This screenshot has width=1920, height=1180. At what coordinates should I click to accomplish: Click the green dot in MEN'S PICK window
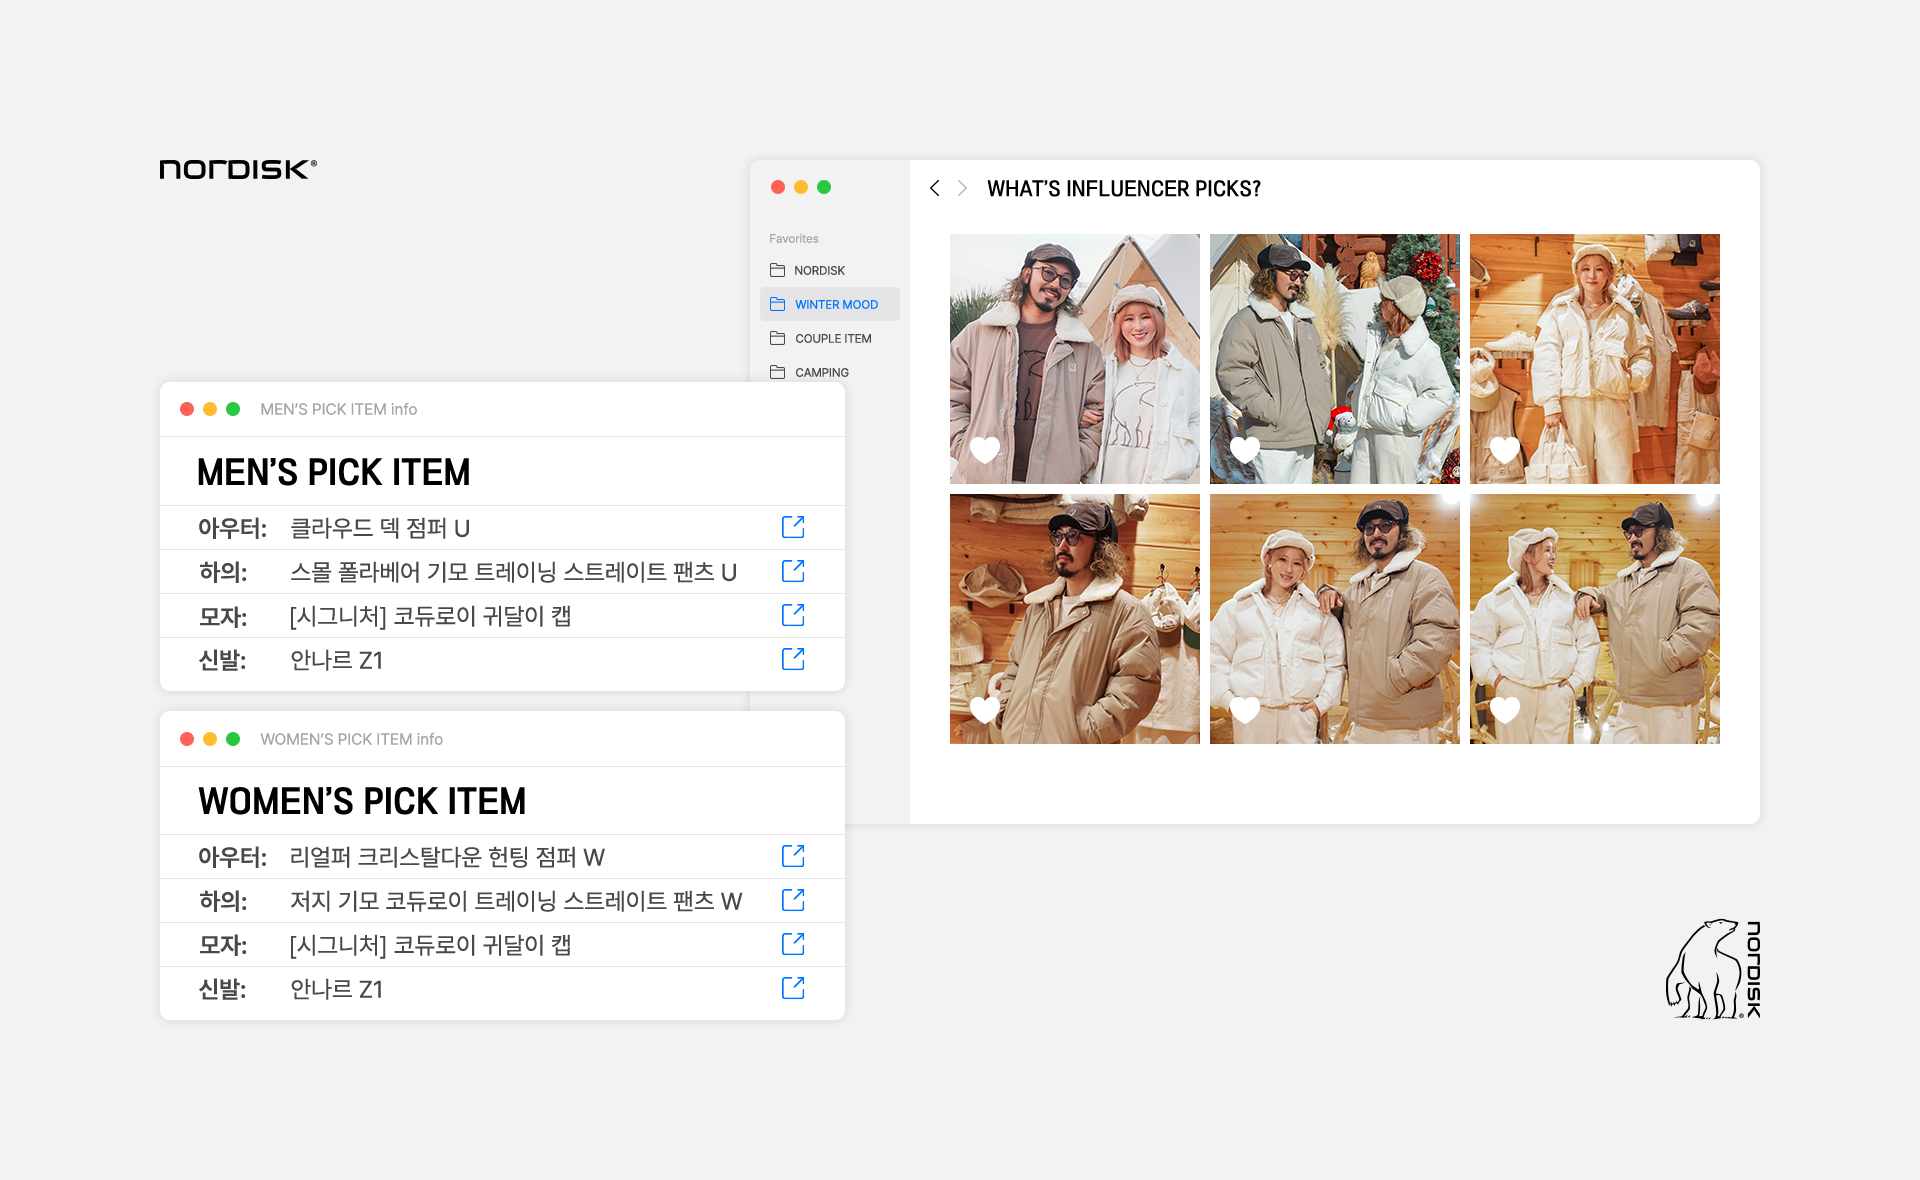click(x=233, y=409)
